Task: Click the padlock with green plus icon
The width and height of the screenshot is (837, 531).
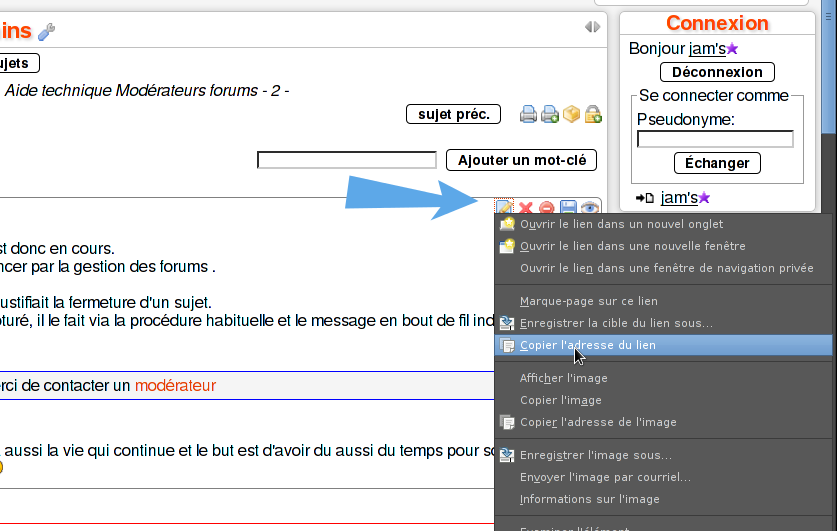Action: [593, 114]
